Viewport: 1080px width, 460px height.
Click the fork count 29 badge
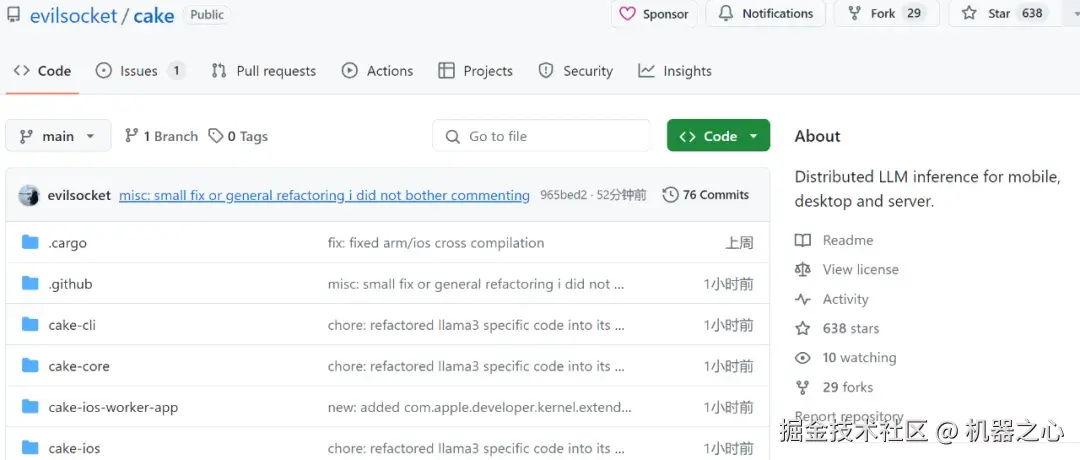(914, 14)
